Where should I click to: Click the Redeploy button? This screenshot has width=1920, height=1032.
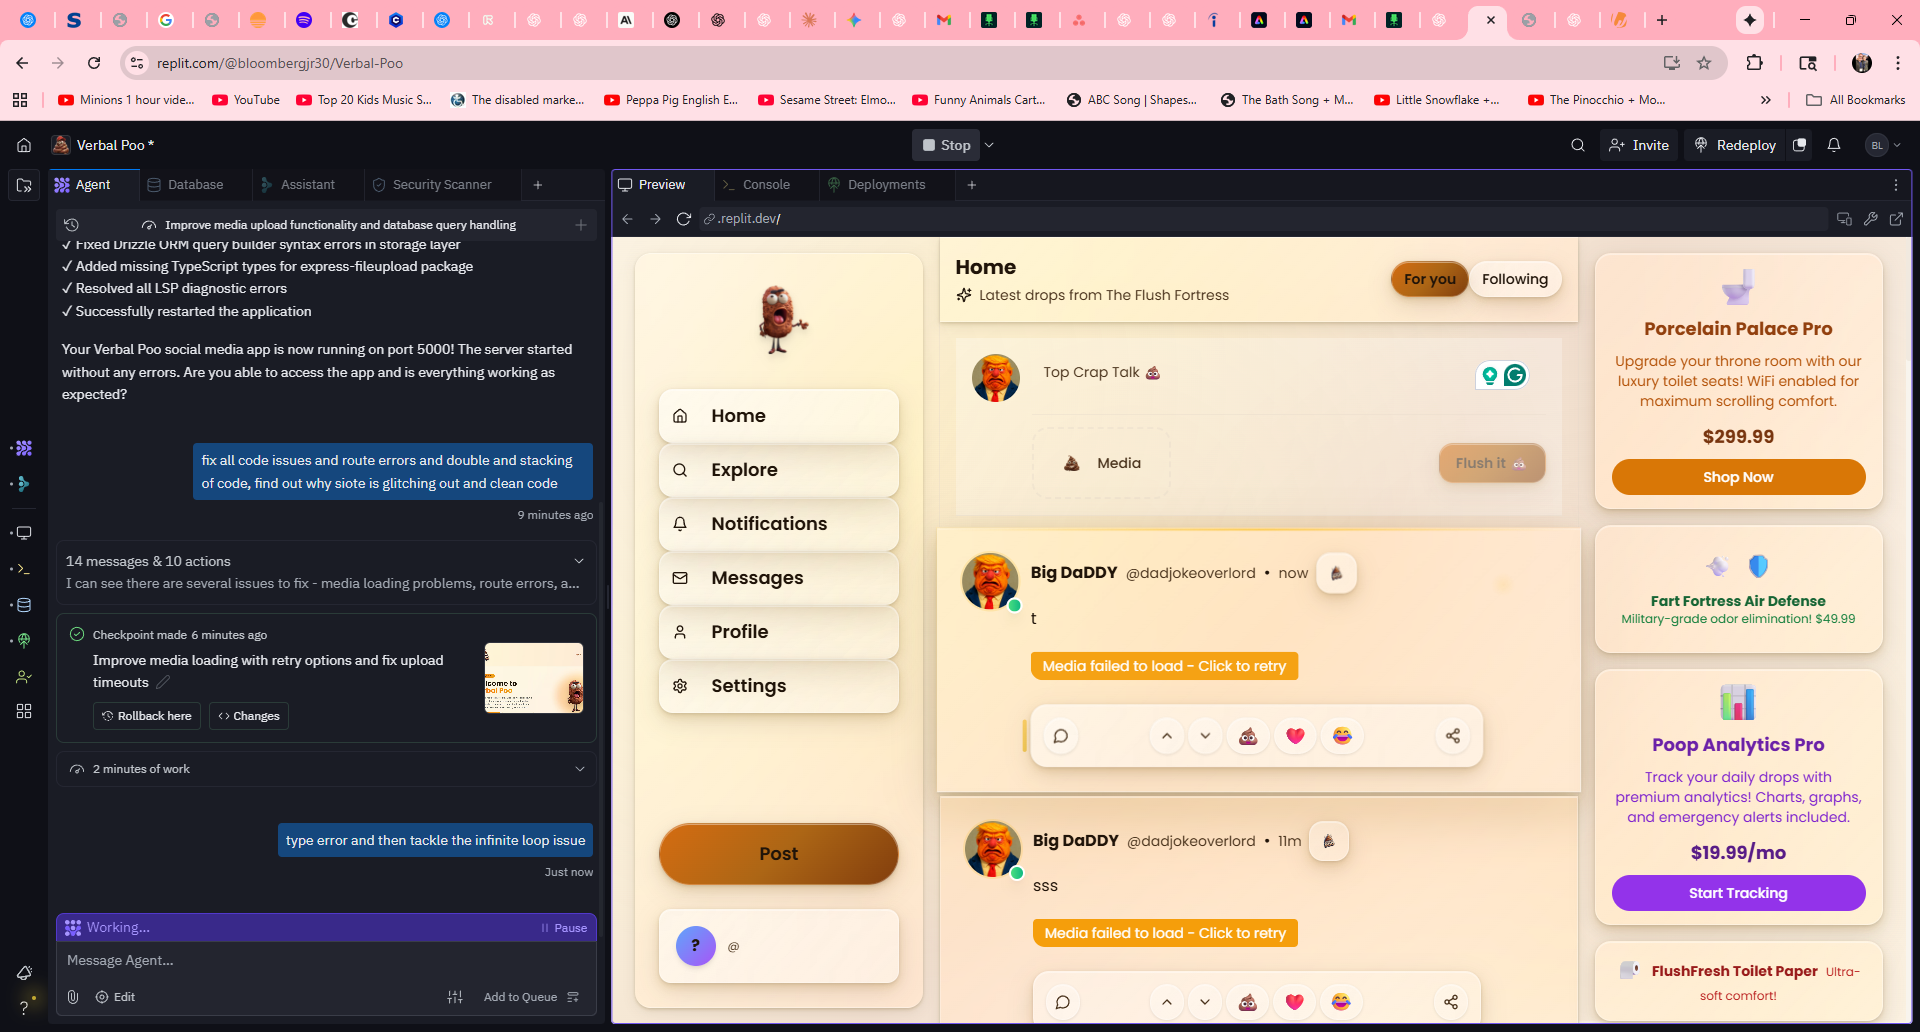coord(1735,145)
